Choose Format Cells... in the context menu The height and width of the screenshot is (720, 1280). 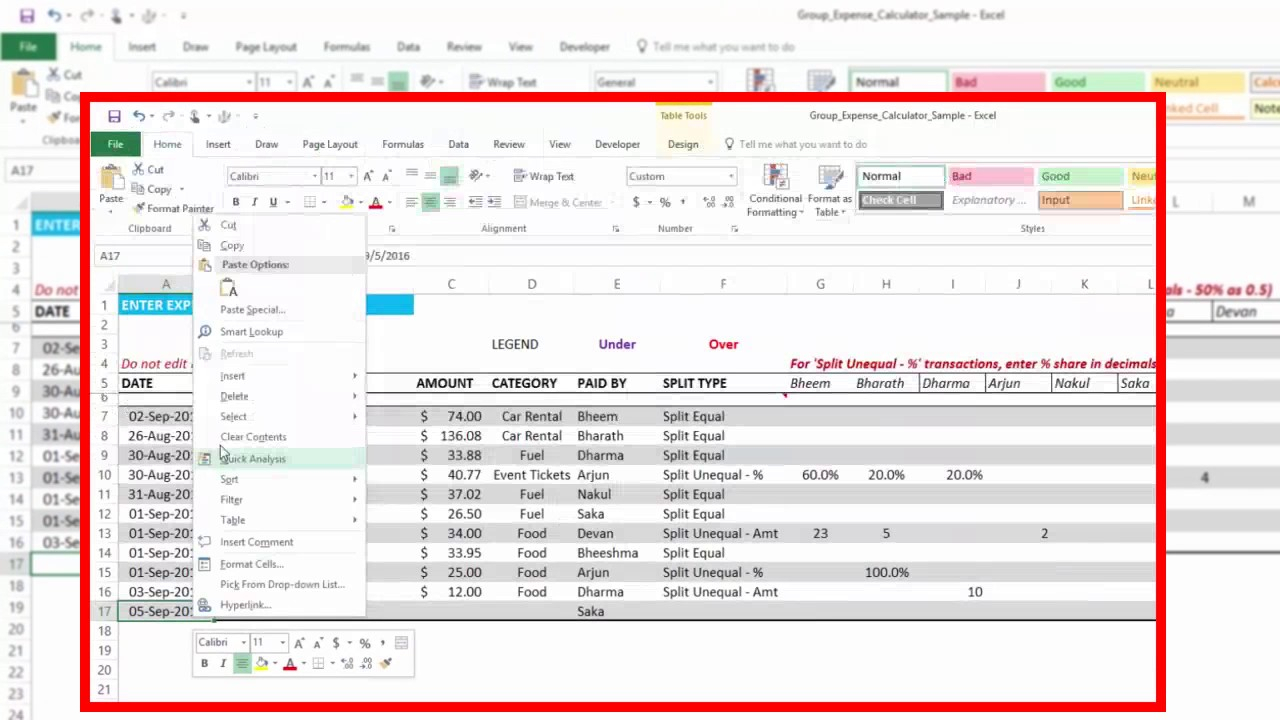coord(252,564)
